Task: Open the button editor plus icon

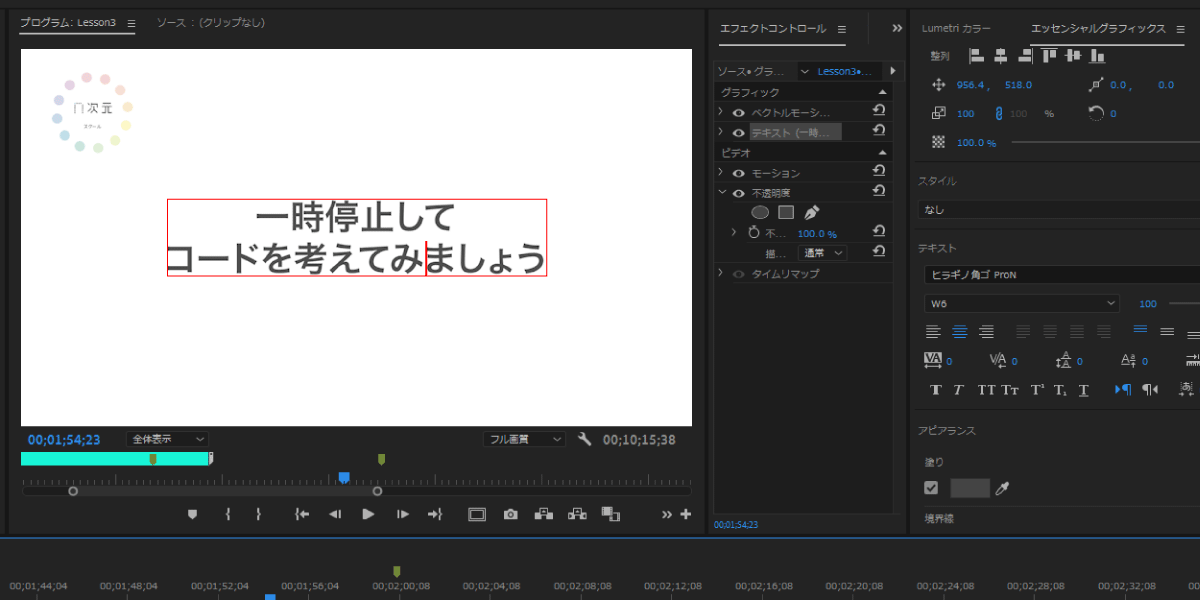Action: tap(686, 514)
